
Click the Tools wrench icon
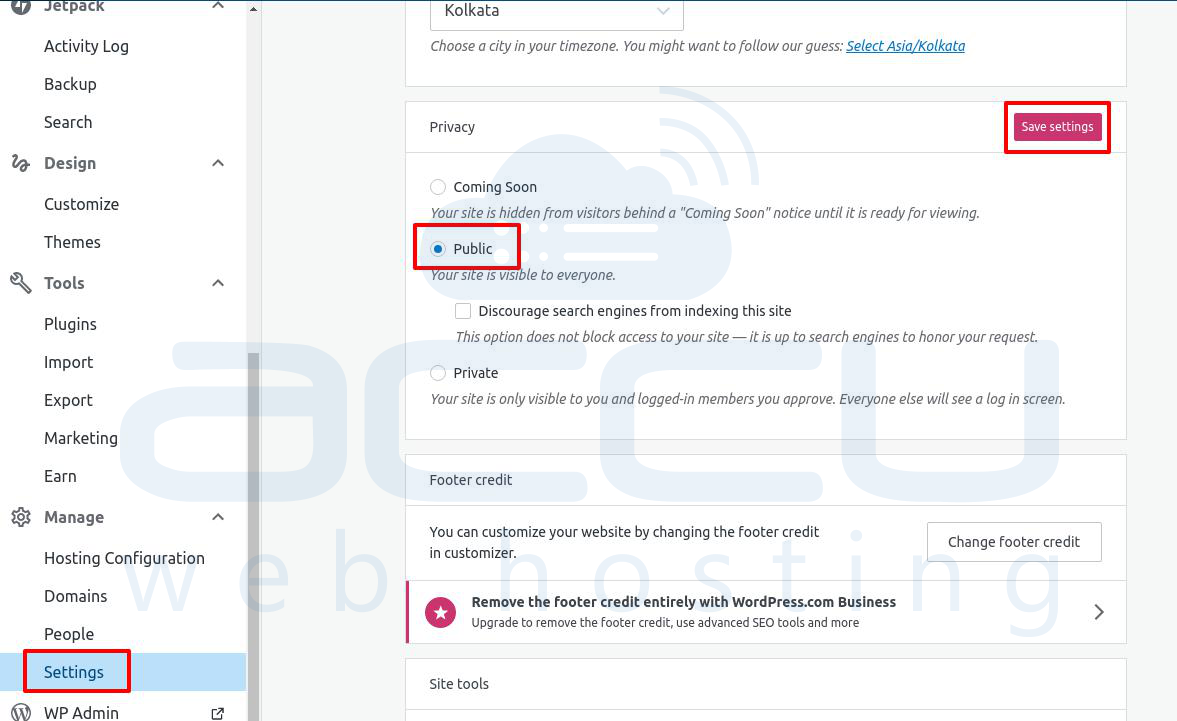[20, 283]
